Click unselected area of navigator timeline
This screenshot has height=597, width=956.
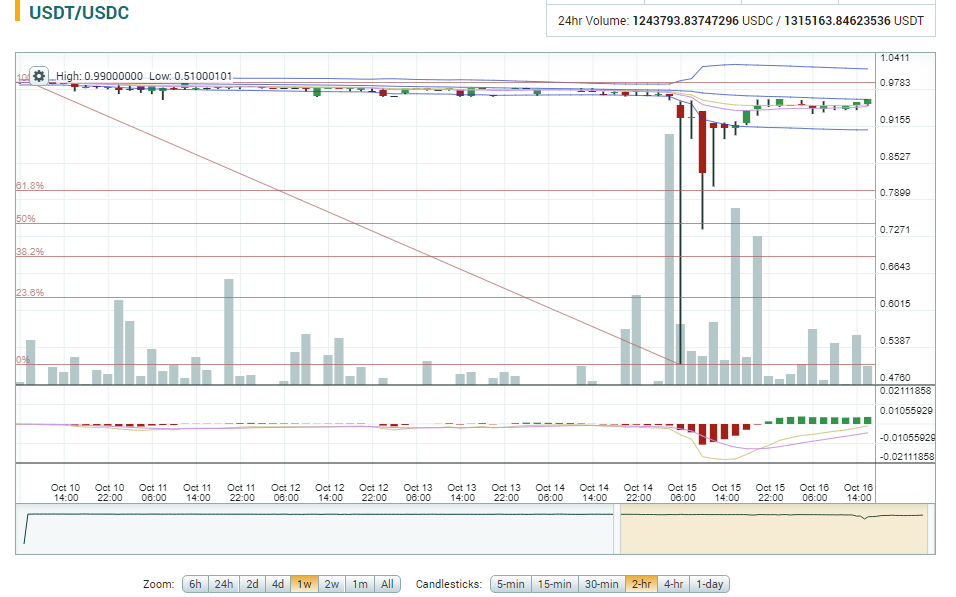(x=320, y=527)
